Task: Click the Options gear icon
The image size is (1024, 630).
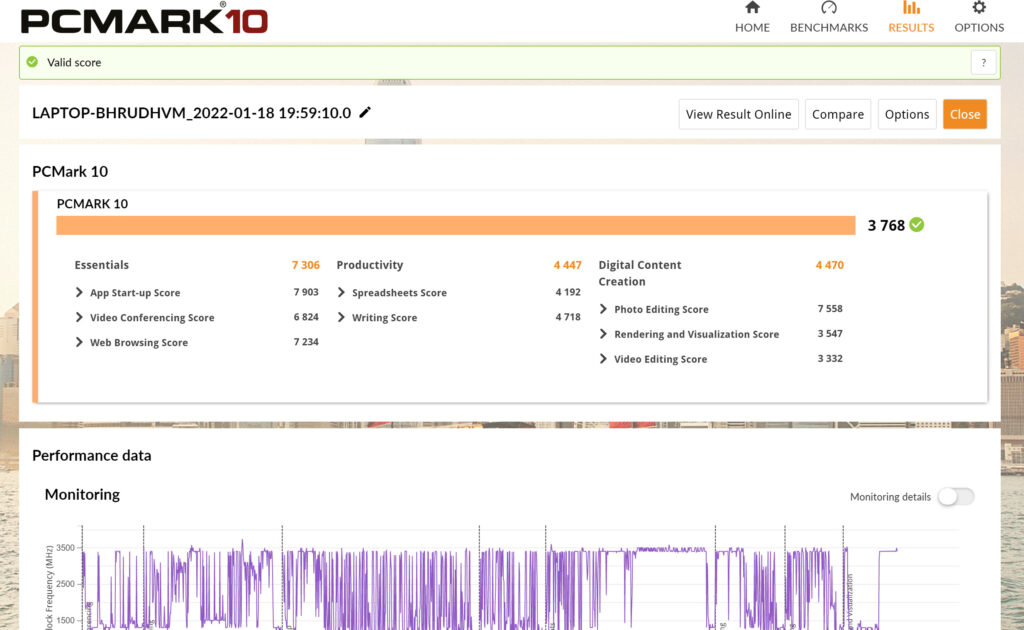Action: coord(978,8)
